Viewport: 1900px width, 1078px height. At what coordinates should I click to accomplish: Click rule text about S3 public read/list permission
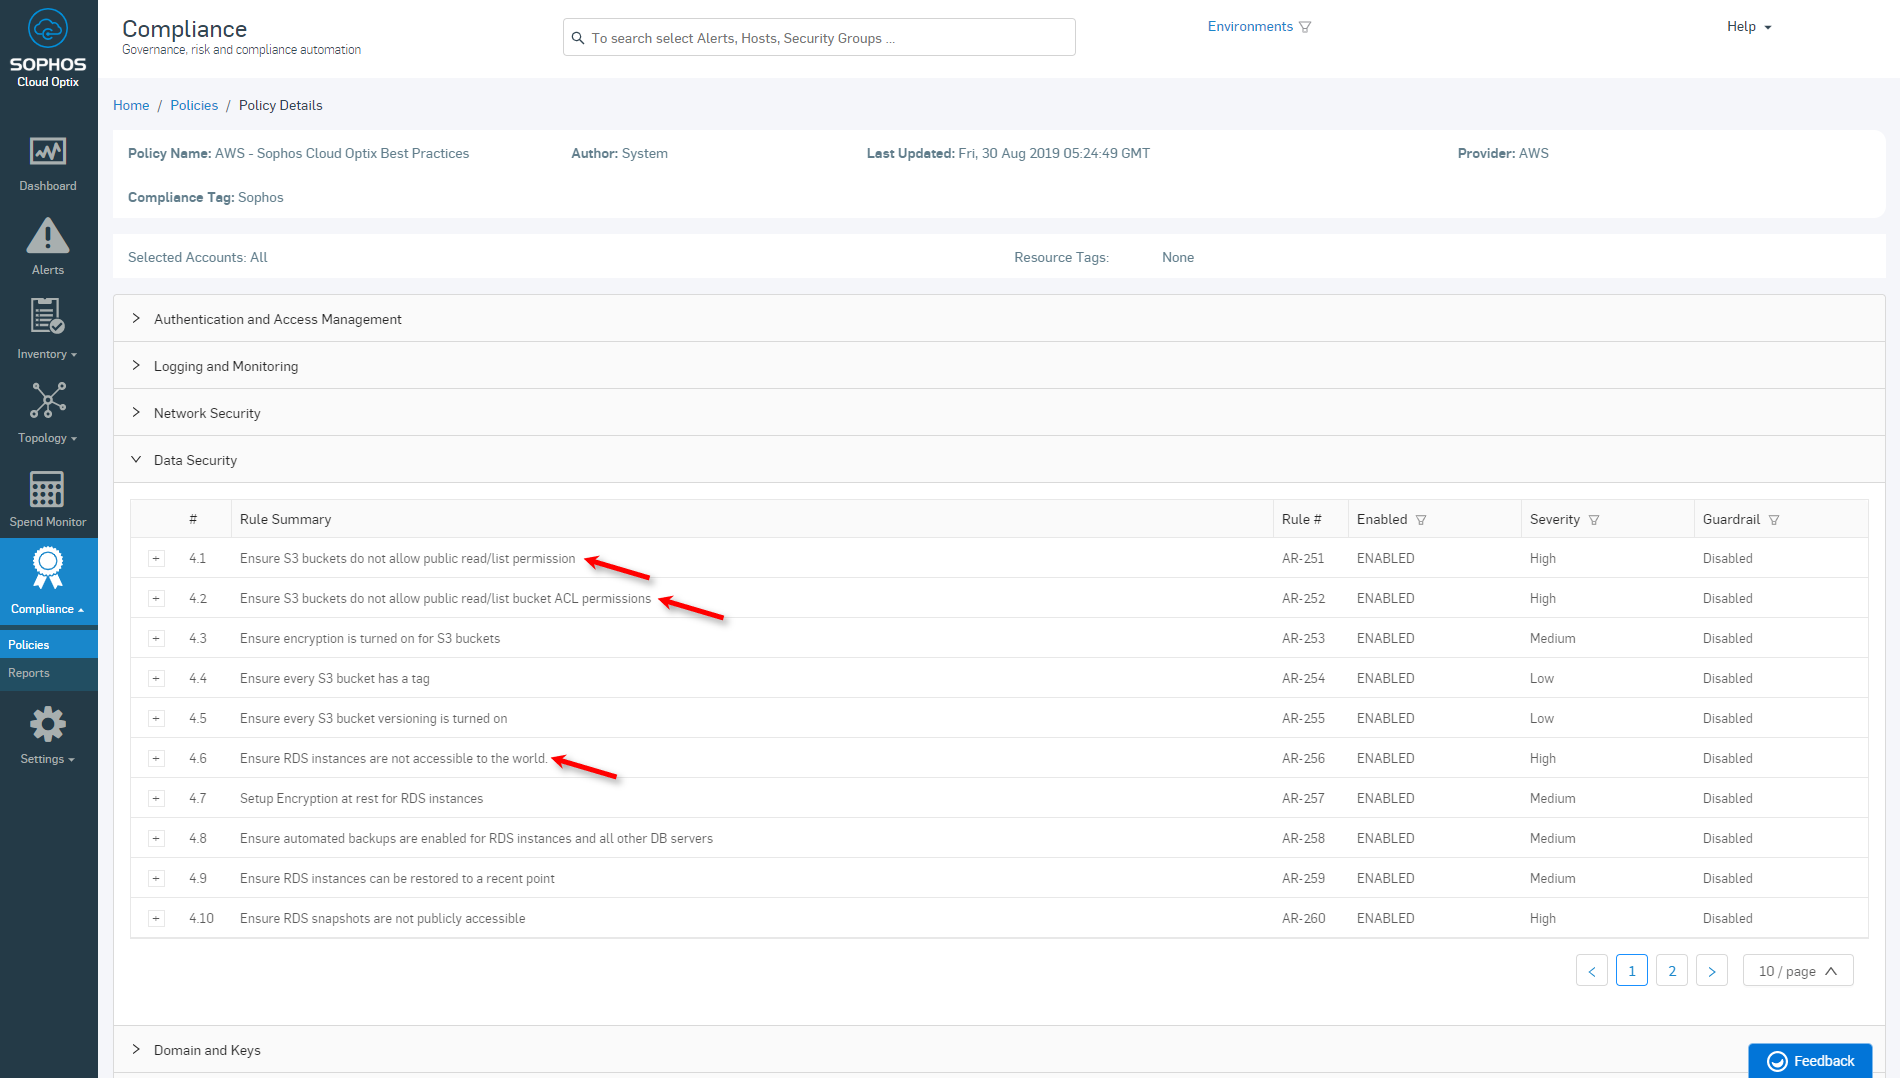[408, 559]
